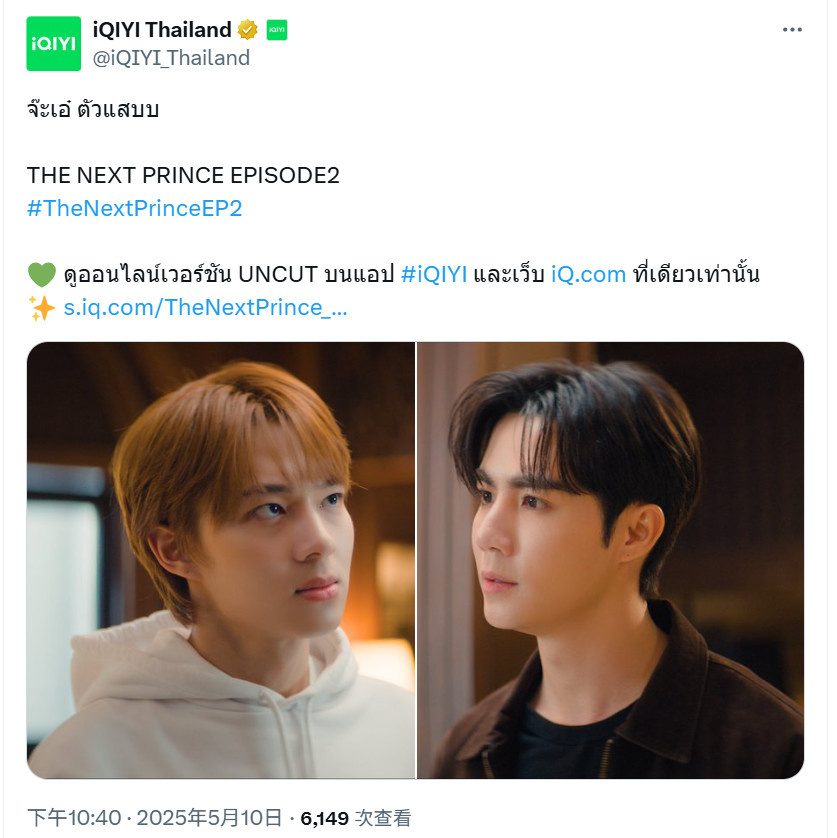Click the 2025年5月10日 post date
837x838 pixels.
click(210, 818)
